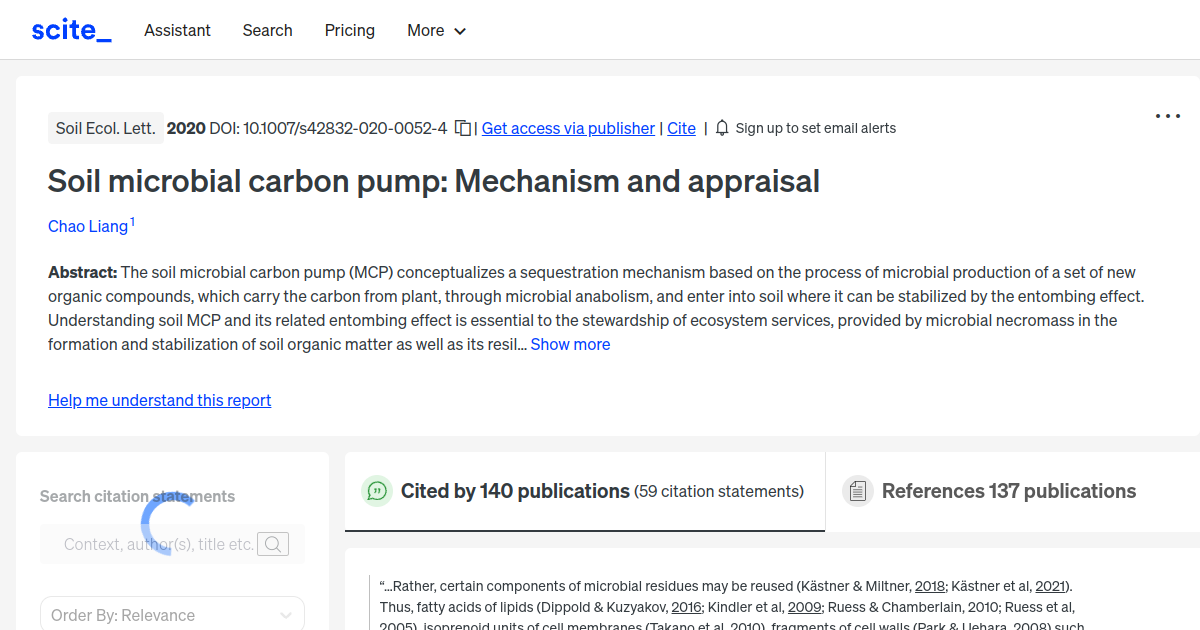Screen dimensions: 1200x630
Task: Click the green citation statement icon
Action: (376, 491)
